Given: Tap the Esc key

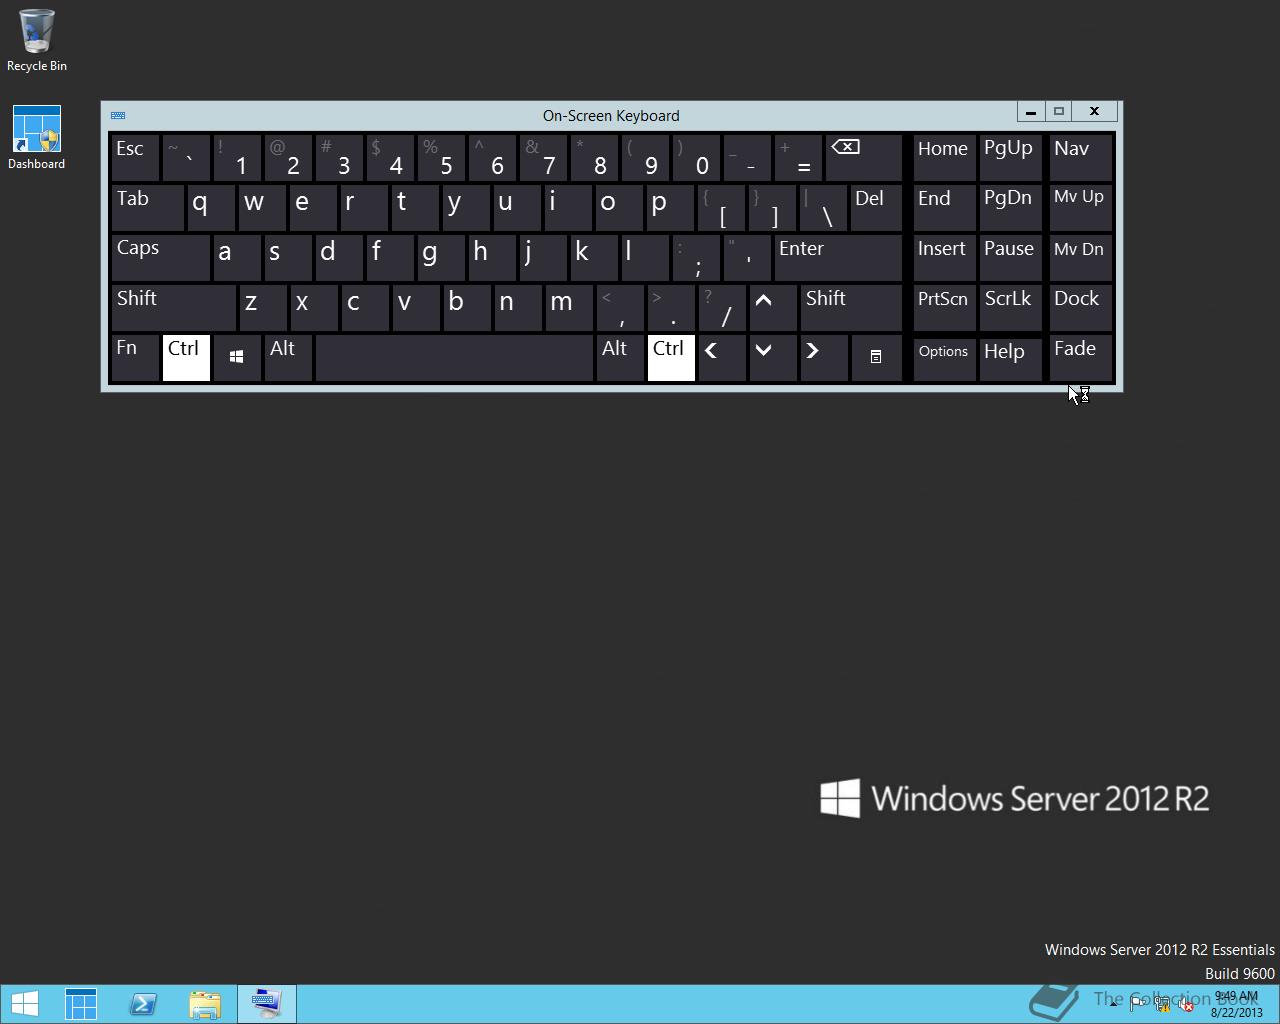Looking at the screenshot, I should [135, 157].
